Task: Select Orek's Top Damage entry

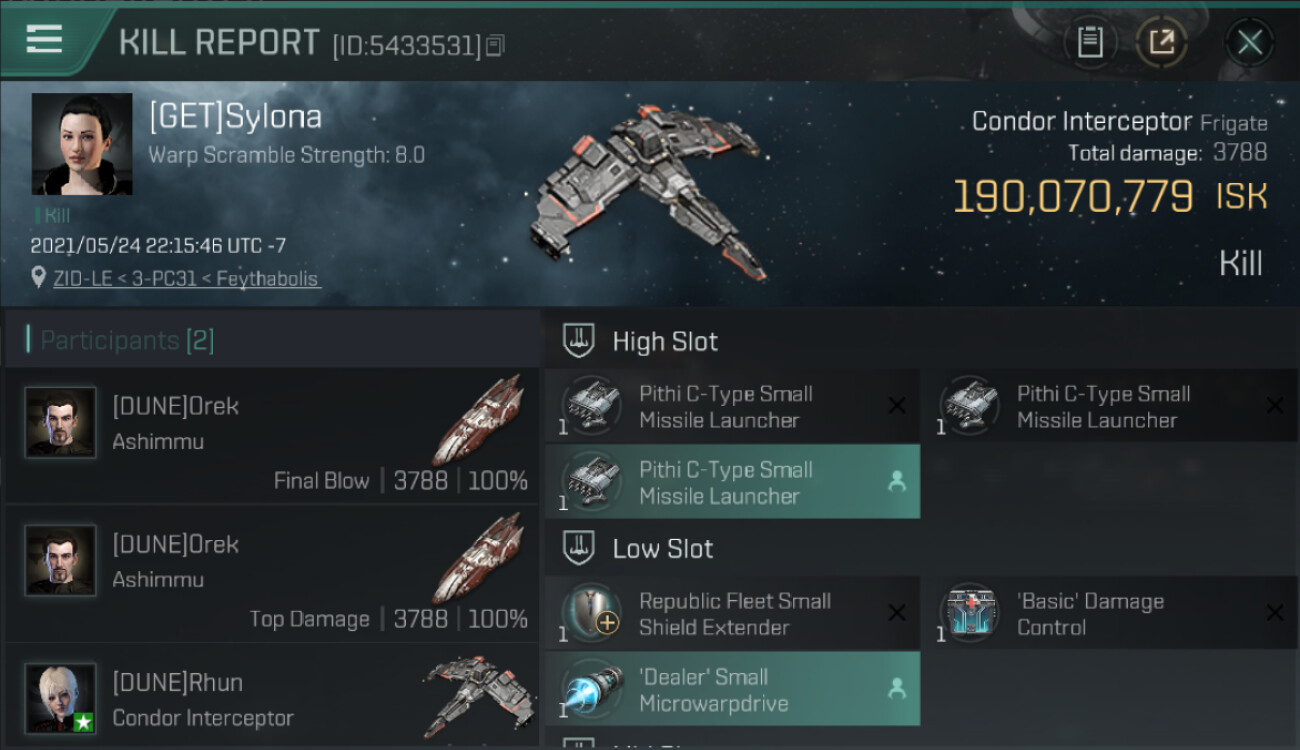Action: (x=273, y=574)
